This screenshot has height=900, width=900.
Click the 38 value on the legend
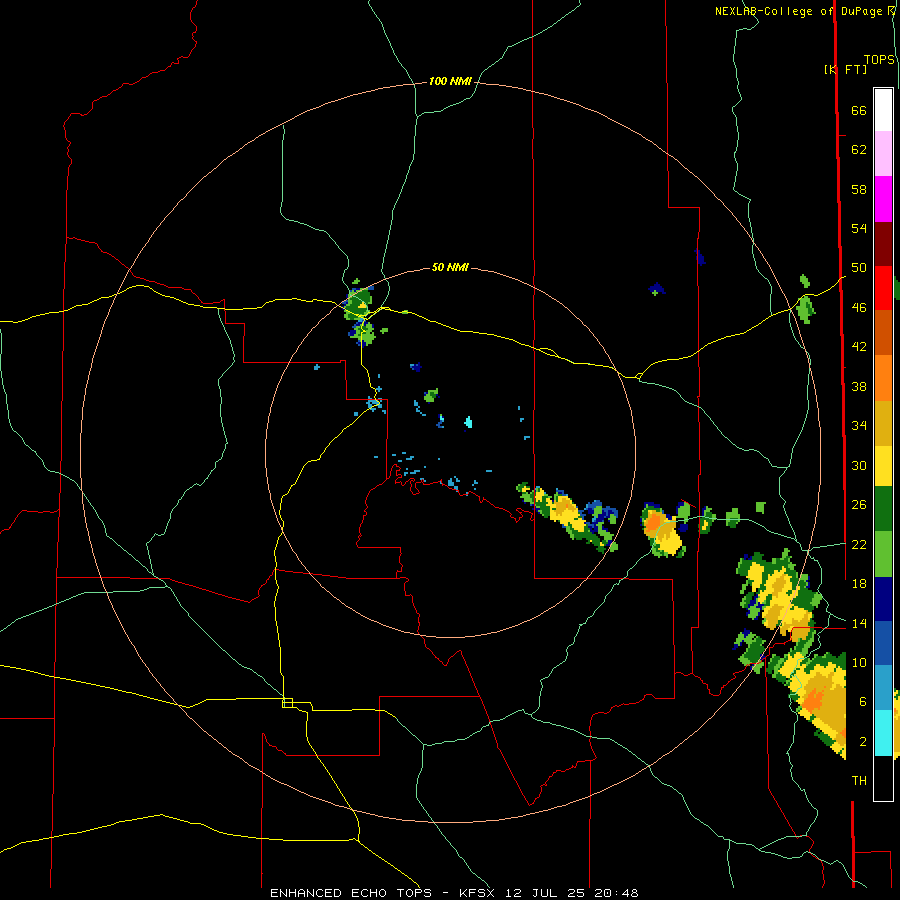tap(859, 386)
